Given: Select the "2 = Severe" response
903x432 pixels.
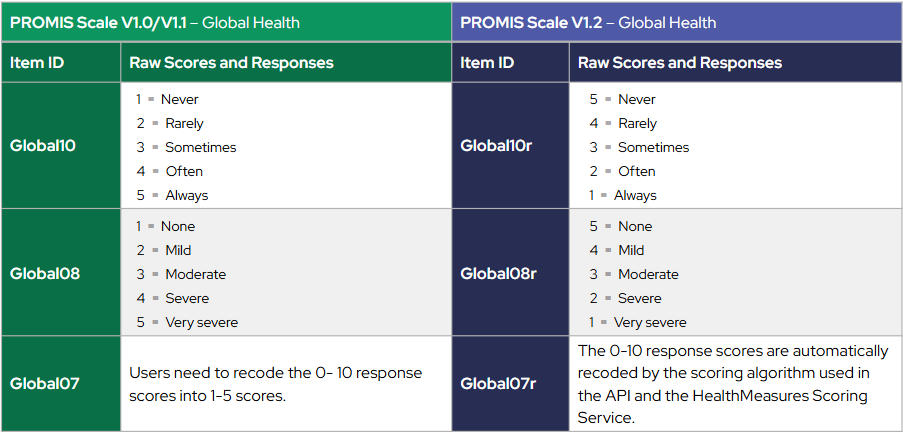Looking at the screenshot, I should pos(625,298).
